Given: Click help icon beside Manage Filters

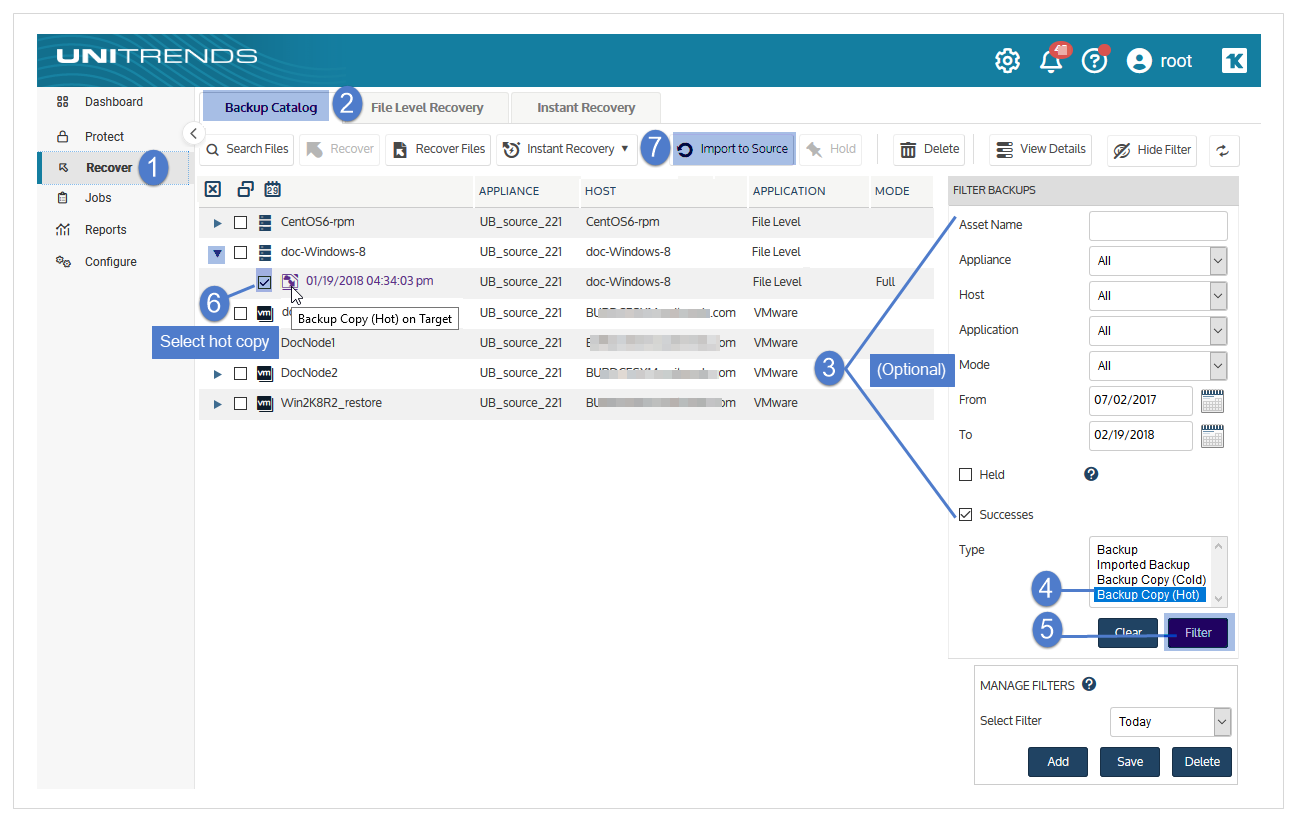Looking at the screenshot, I should (1089, 685).
